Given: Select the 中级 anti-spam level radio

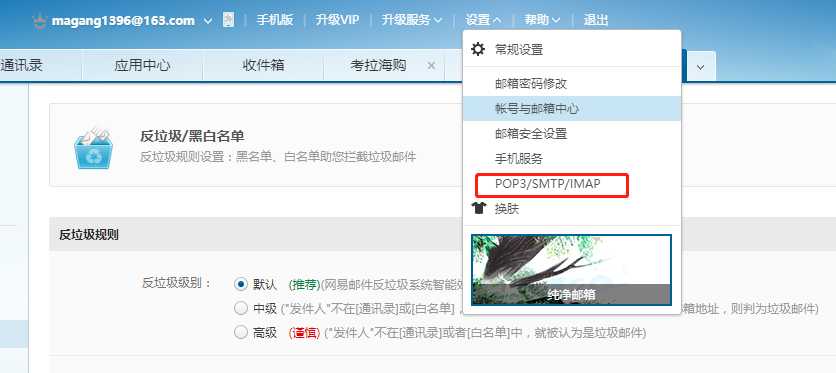Looking at the screenshot, I should [x=241, y=308].
